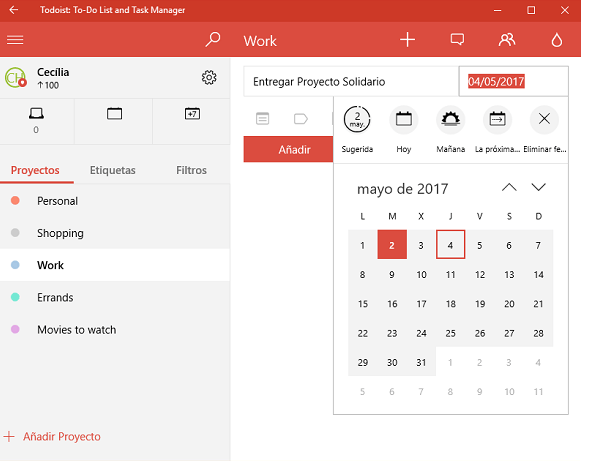This screenshot has width=600, height=462.
Task: Click the task name input field
Action: point(351,82)
